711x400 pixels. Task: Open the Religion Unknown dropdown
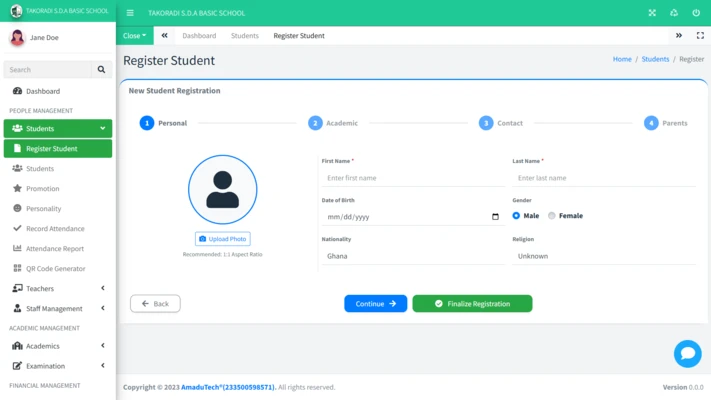[604, 256]
